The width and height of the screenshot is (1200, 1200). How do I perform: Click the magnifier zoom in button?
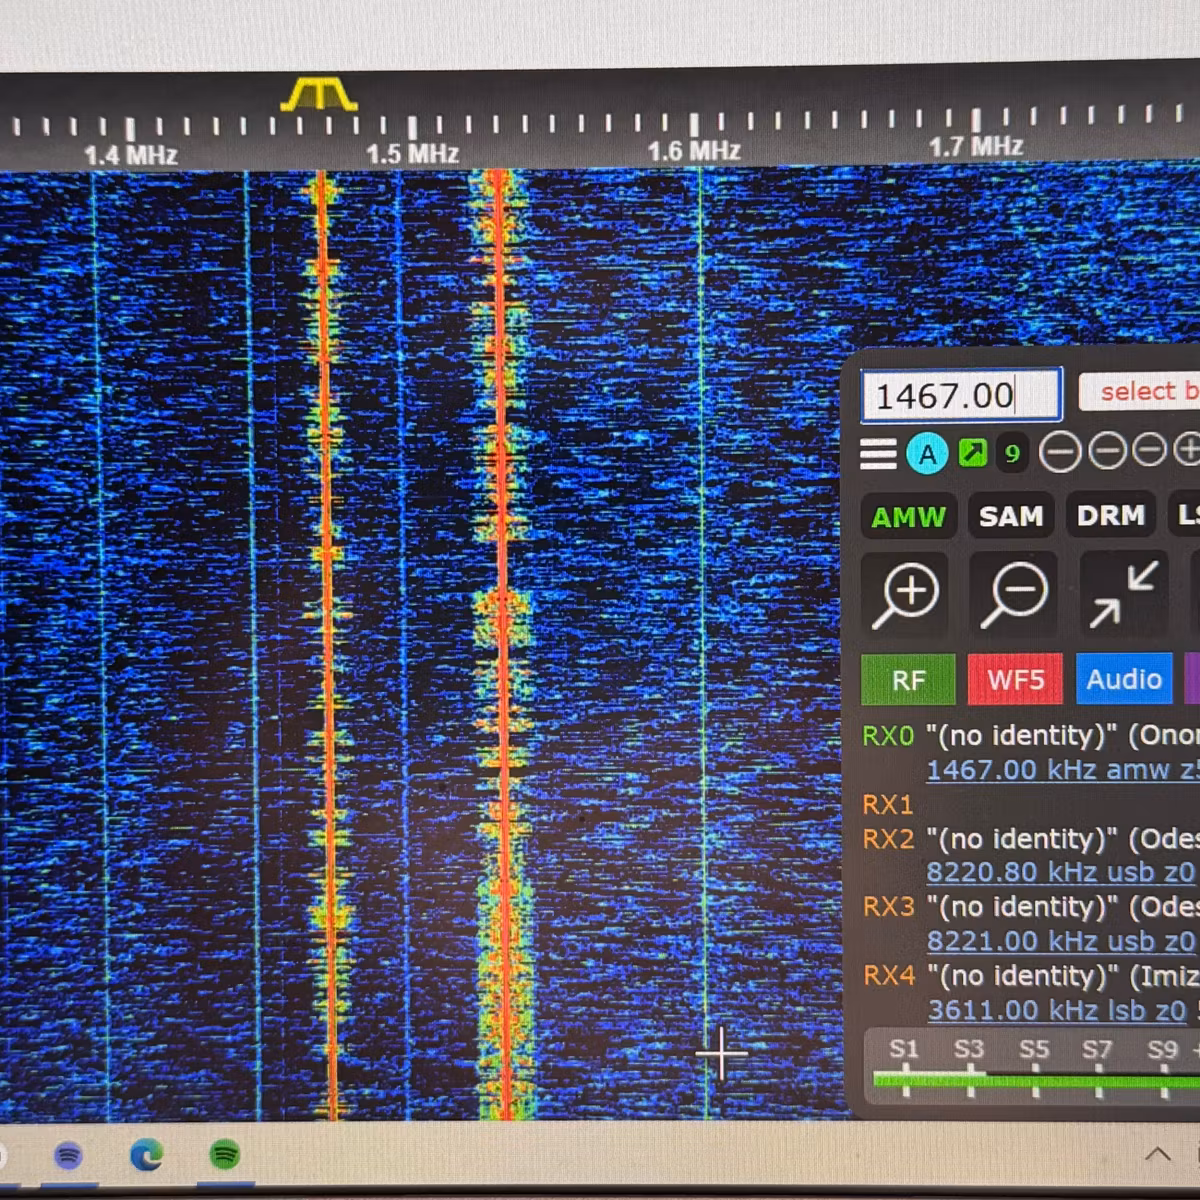coord(905,594)
